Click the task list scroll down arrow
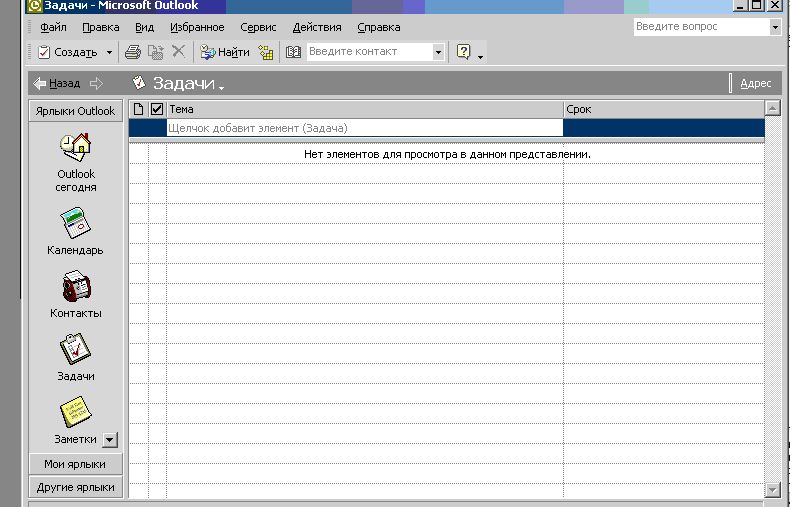 click(x=773, y=489)
